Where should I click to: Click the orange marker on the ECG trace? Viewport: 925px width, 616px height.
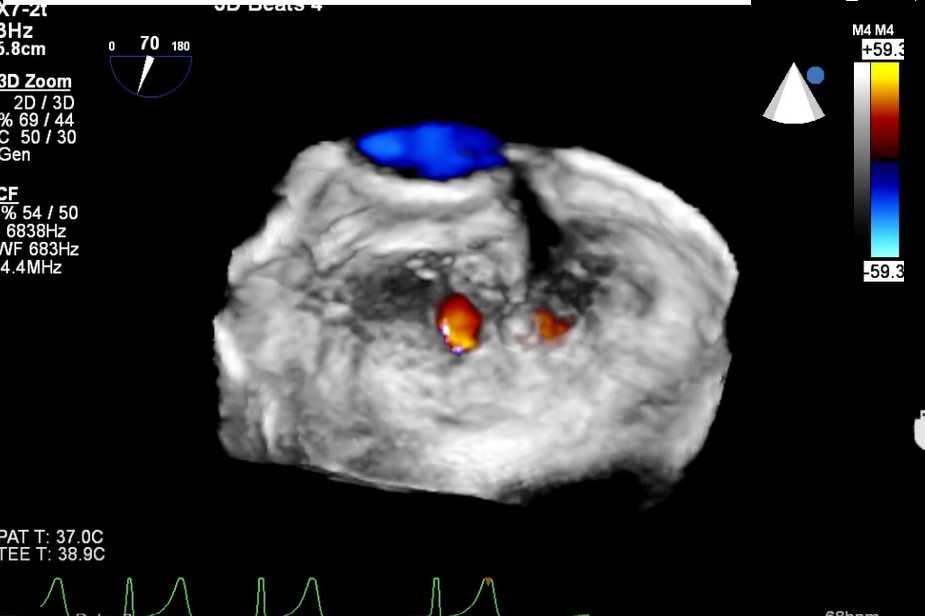(488, 581)
